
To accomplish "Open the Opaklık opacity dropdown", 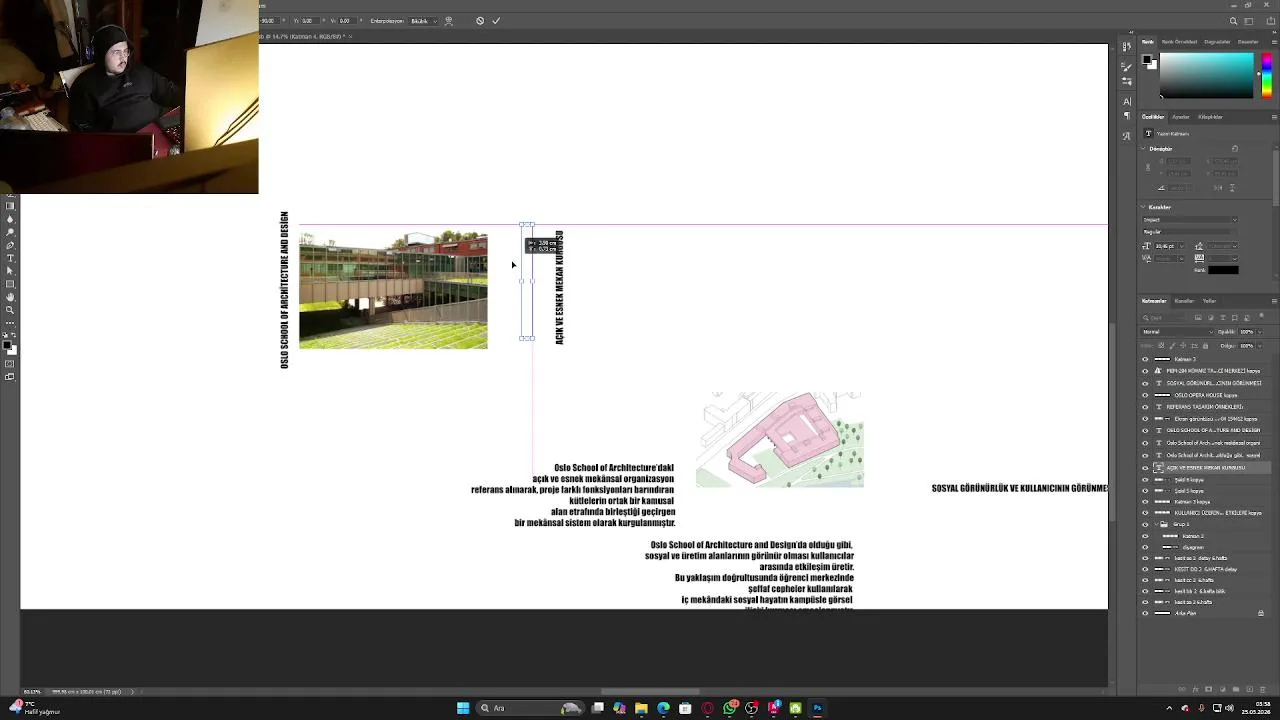I will (1260, 331).
